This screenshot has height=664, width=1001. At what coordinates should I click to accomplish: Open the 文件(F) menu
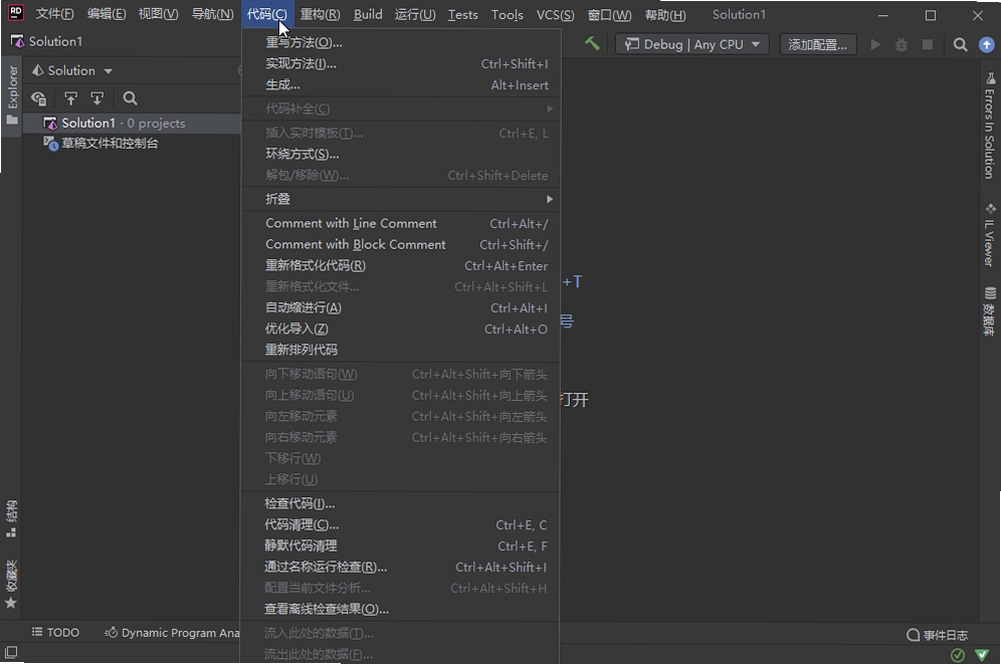[x=54, y=14]
